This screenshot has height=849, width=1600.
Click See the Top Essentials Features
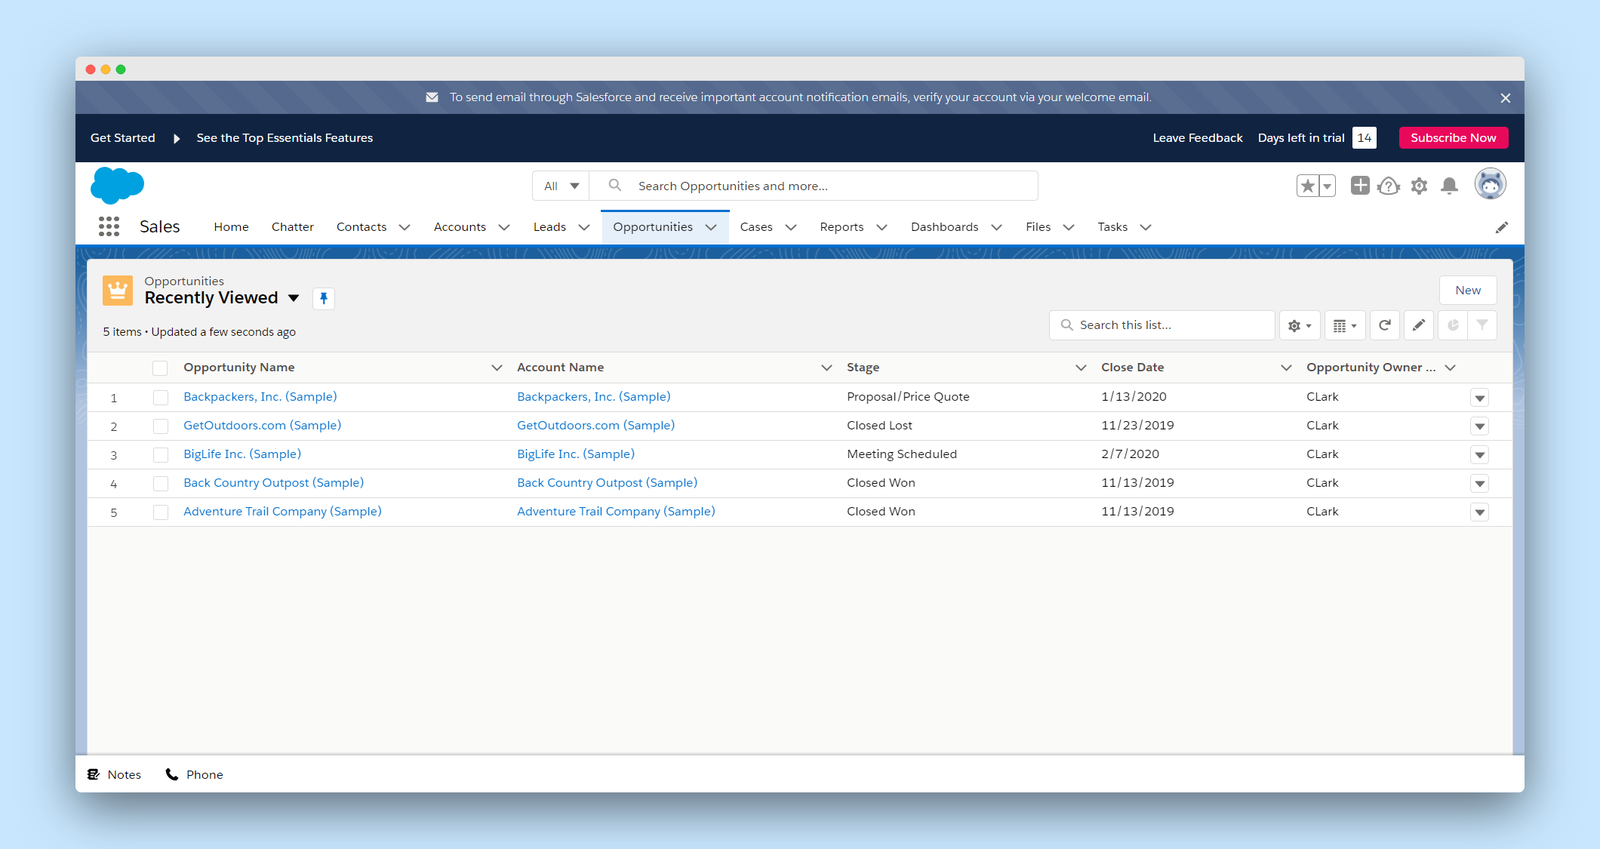point(285,138)
